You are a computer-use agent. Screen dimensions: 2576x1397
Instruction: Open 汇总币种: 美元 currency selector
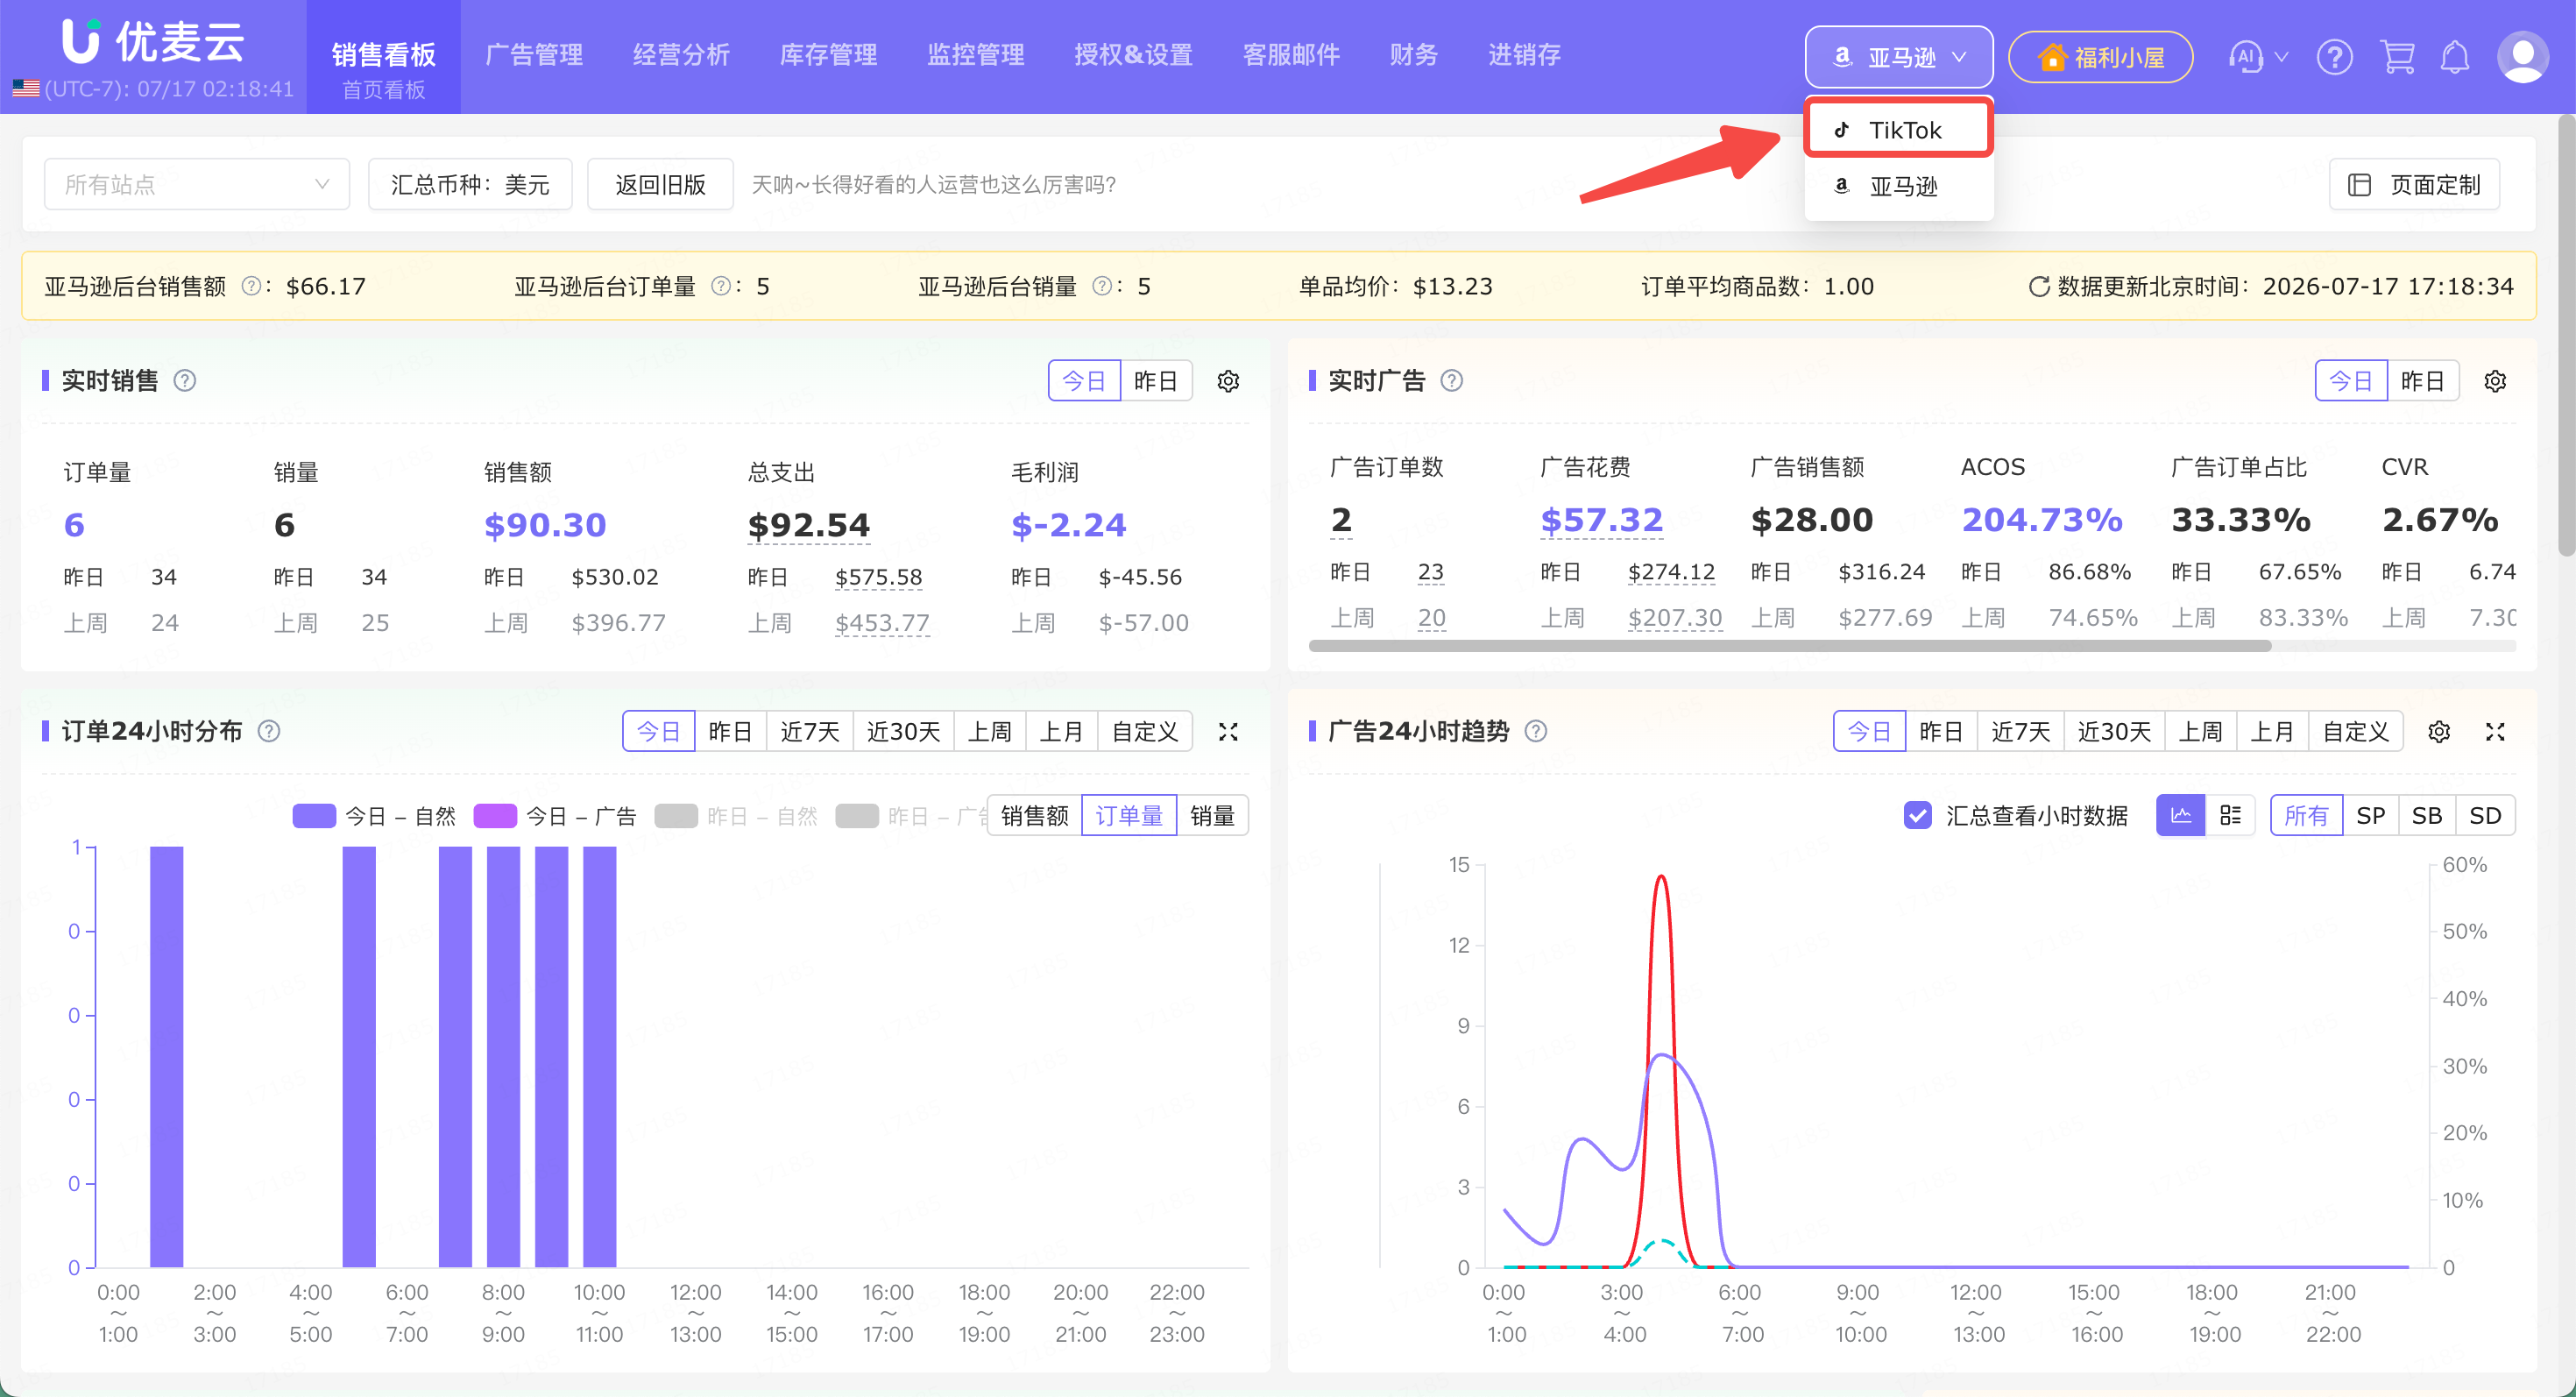coord(470,184)
